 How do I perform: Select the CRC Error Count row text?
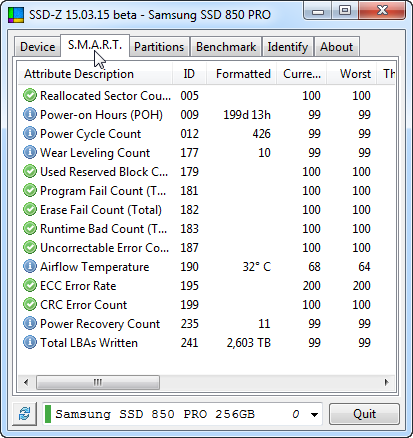(x=83, y=305)
